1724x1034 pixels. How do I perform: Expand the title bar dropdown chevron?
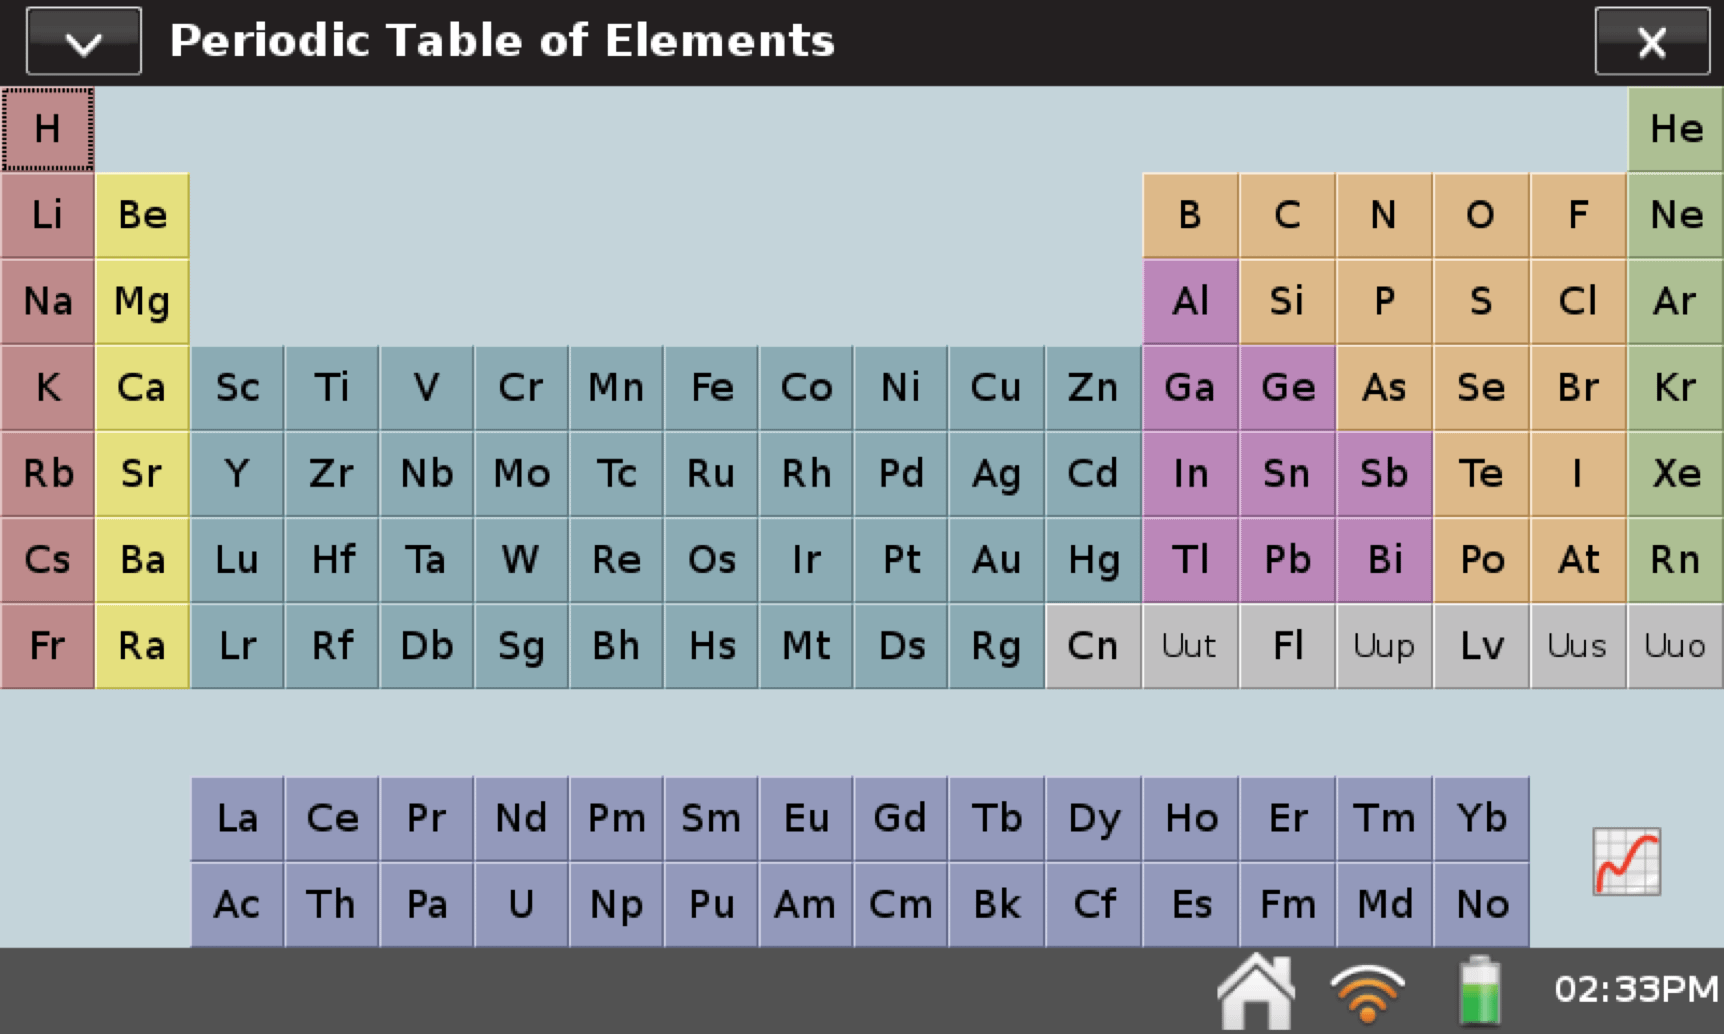click(83, 41)
